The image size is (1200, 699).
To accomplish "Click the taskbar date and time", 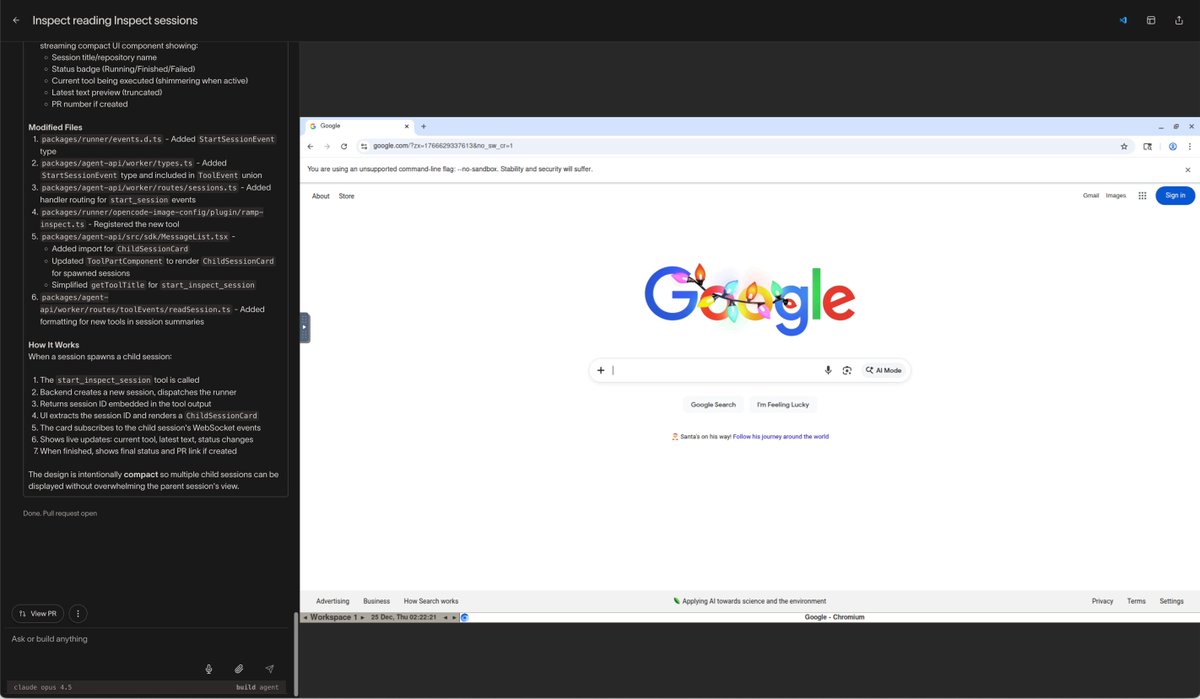I will click(403, 617).
